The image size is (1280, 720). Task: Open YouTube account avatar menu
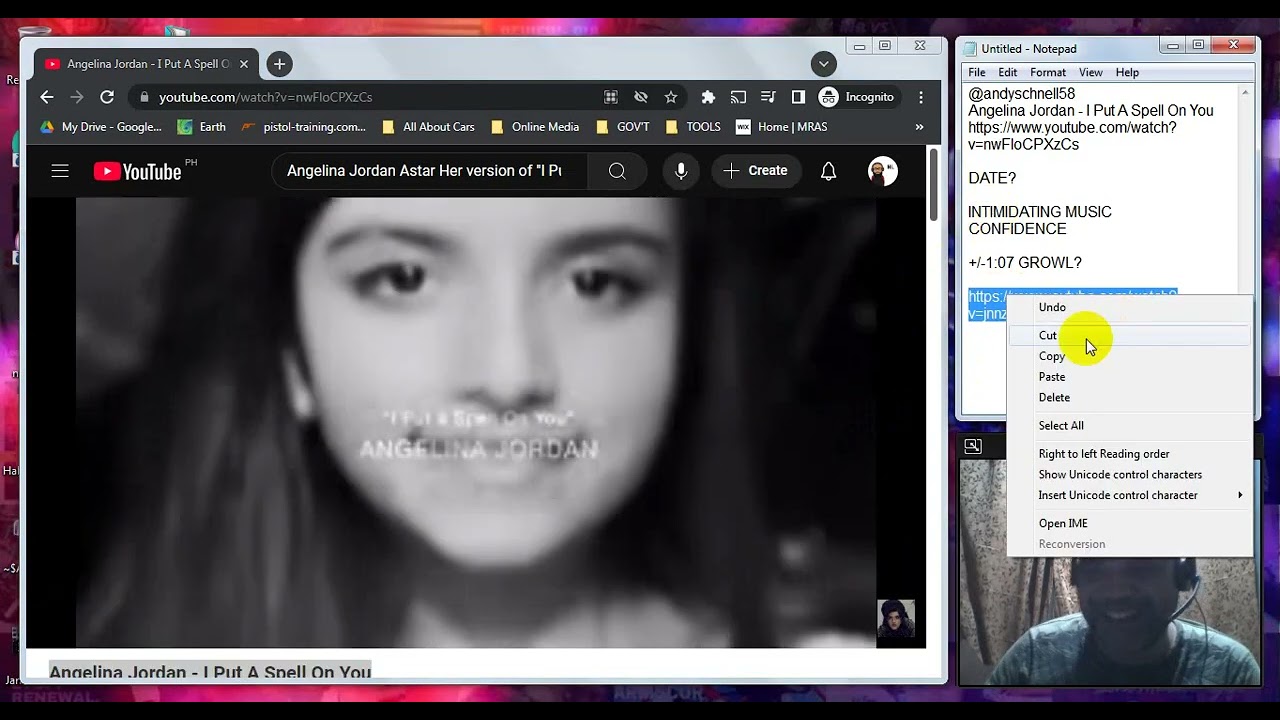click(882, 171)
